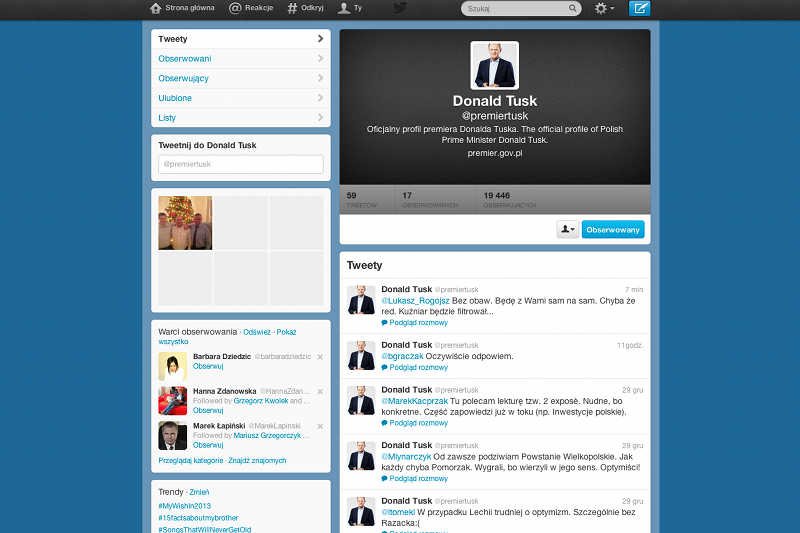Click chevron next to Tweety

click(320, 39)
